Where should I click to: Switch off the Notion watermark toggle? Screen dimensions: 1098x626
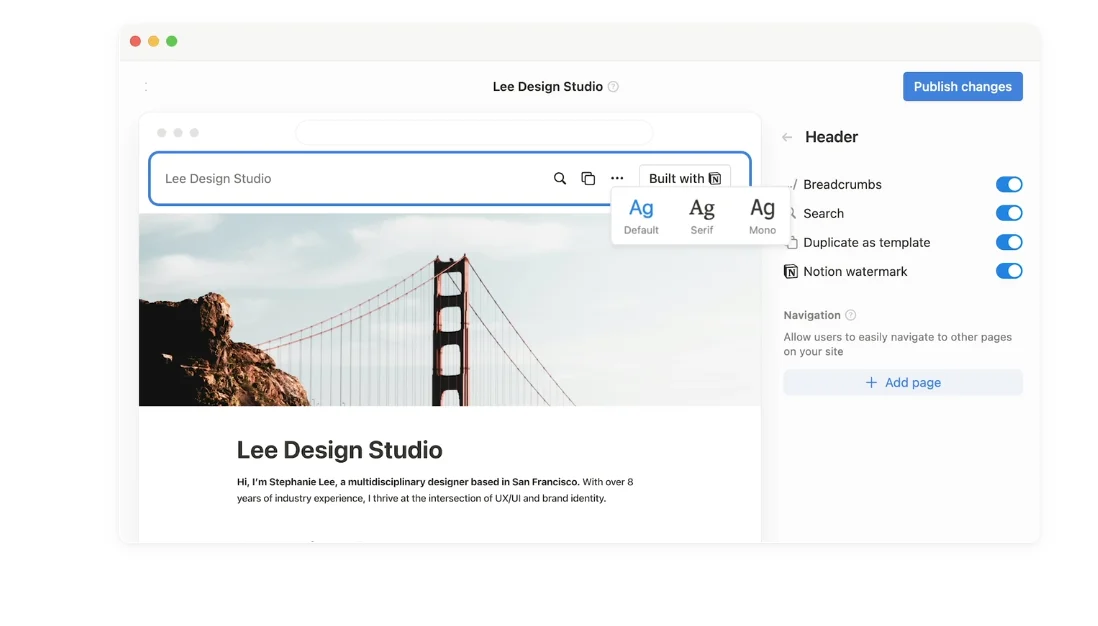click(x=1008, y=272)
